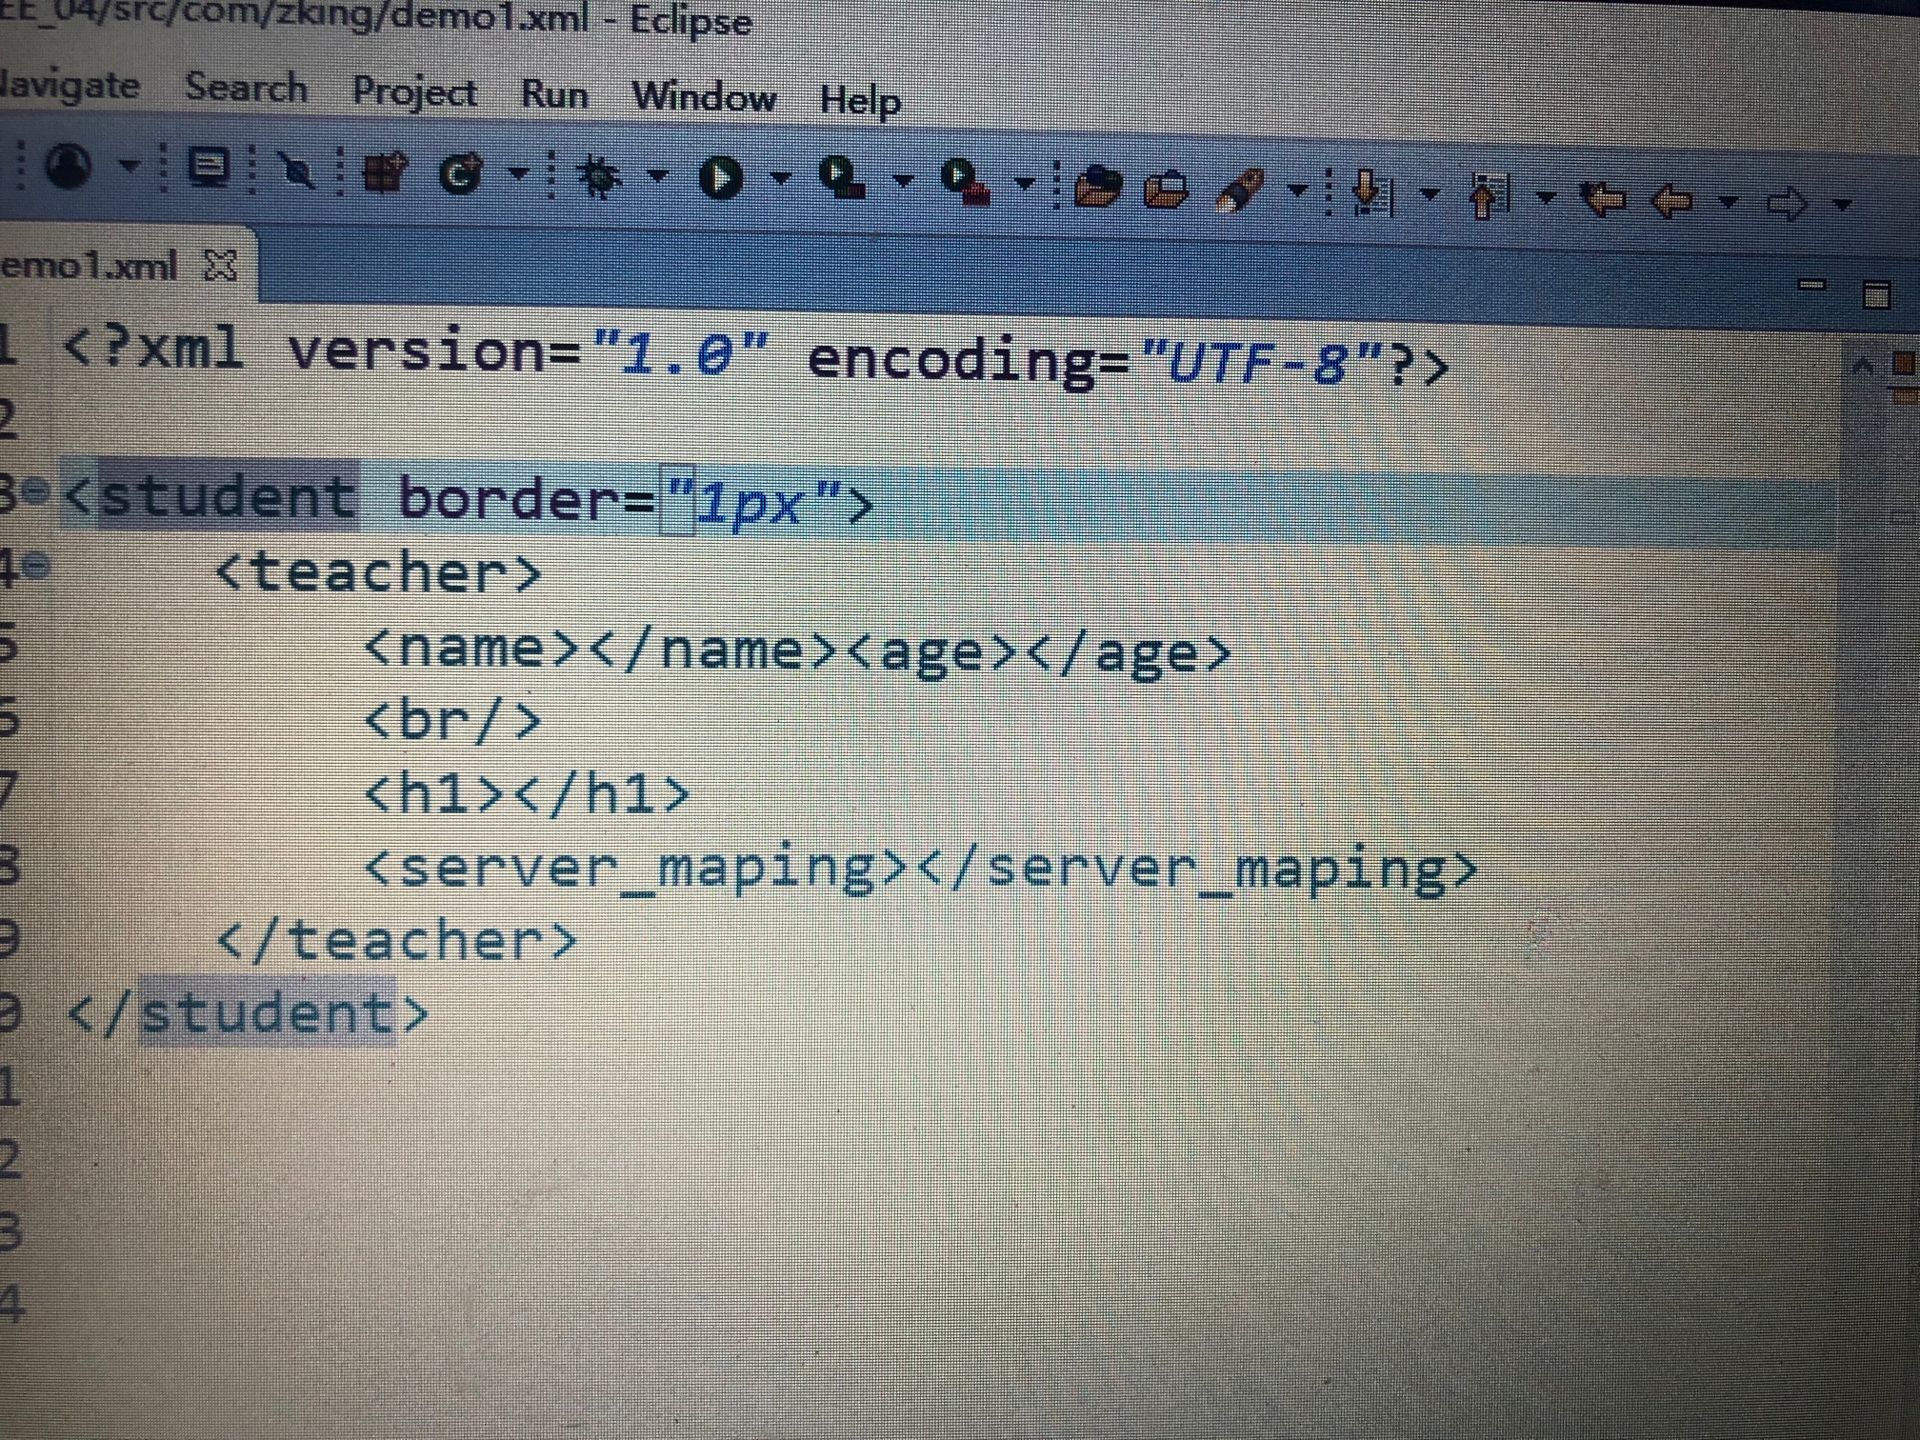1920x1440 pixels.
Task: Click the Debug bug icon
Action: tap(599, 176)
